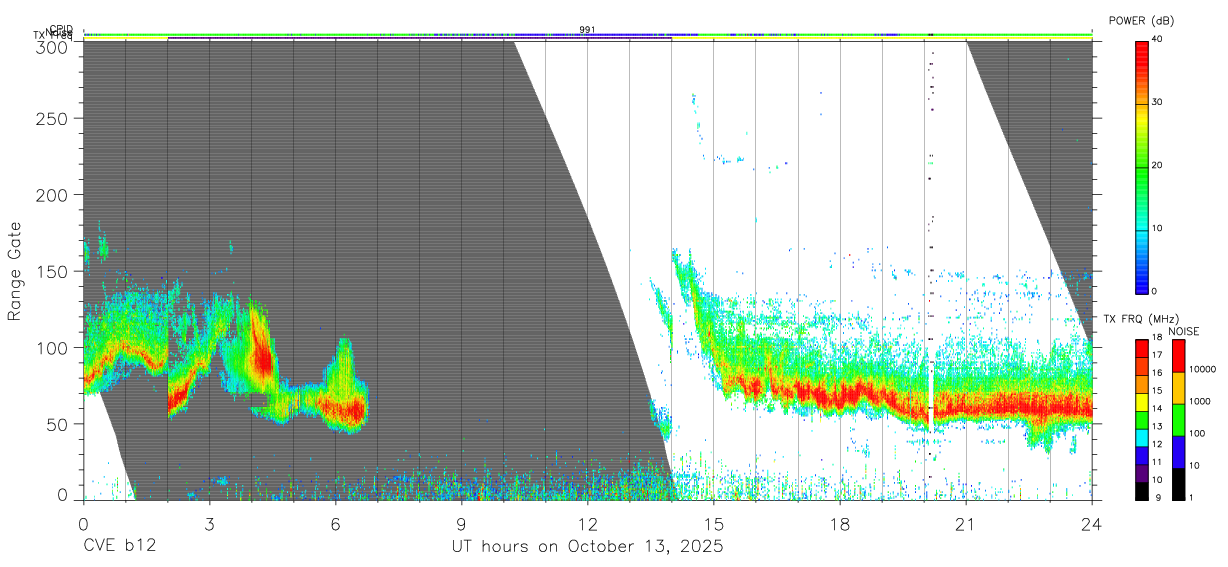
Task: Pick the purple 10–11 MHz segment of the TX FRQ bar
Action: click(x=1142, y=472)
